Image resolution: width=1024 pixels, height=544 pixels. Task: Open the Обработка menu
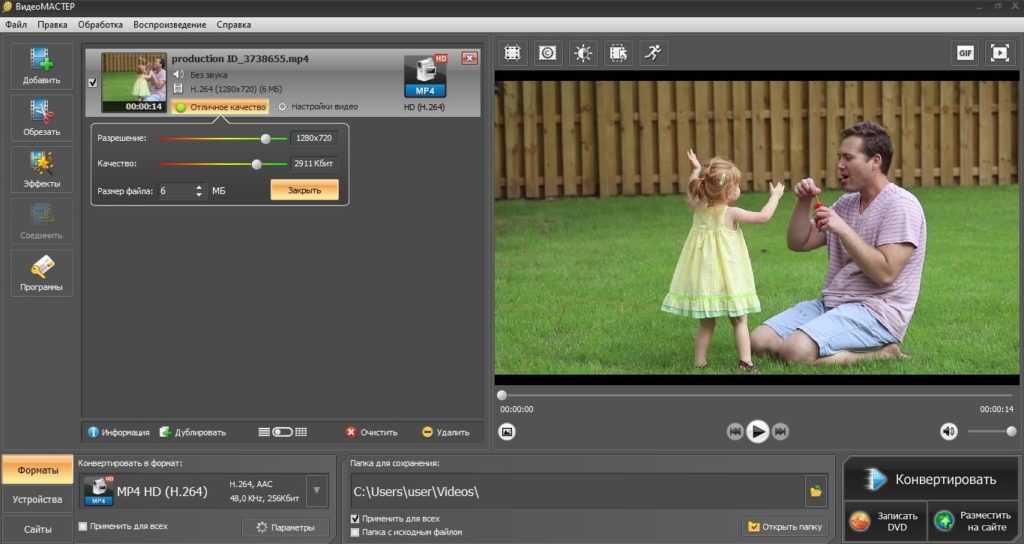tap(99, 24)
